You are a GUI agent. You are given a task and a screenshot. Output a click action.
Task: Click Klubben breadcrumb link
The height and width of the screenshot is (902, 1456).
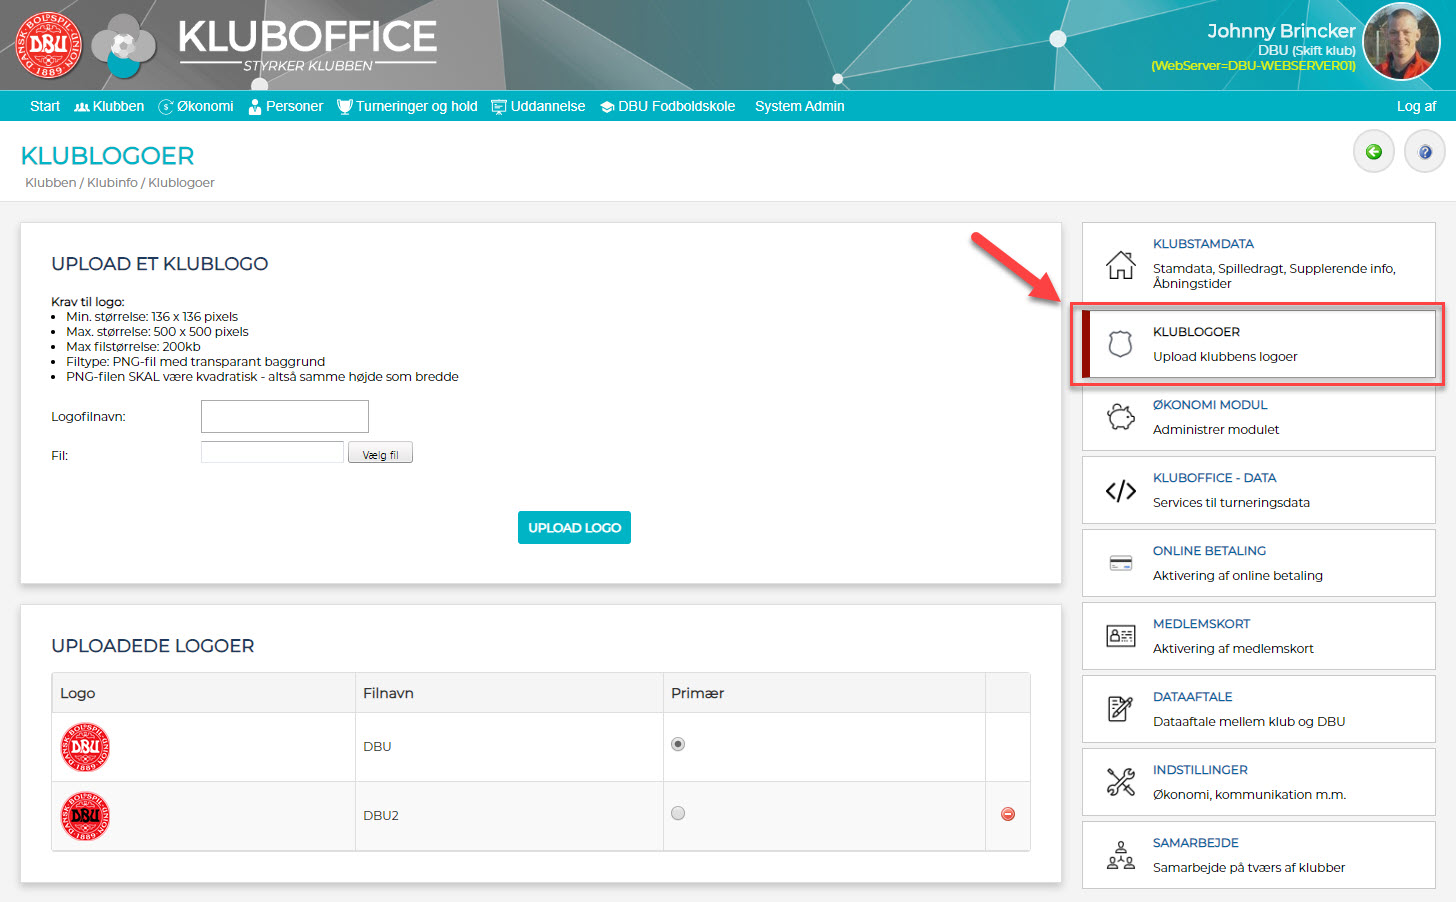pyautogui.click(x=50, y=183)
